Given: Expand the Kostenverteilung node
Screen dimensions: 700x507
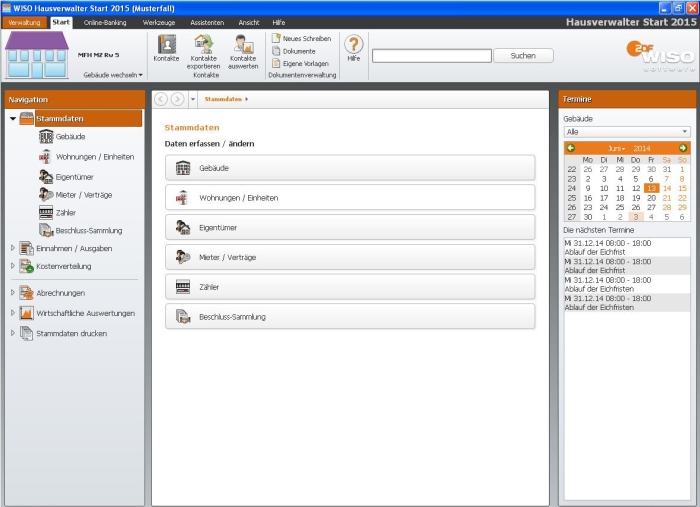Looking at the screenshot, I should (x=12, y=266).
